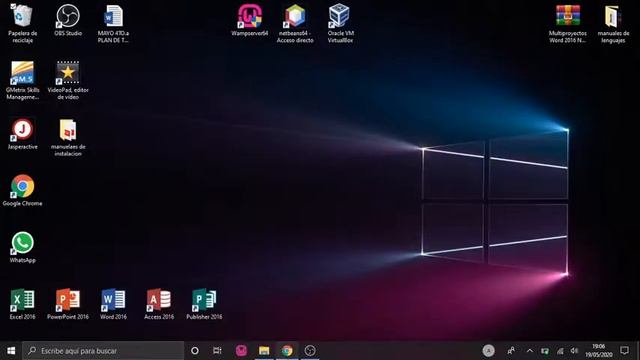
Task: Open the Excel 2016 desktop shortcut
Action: pyautogui.click(x=22, y=304)
